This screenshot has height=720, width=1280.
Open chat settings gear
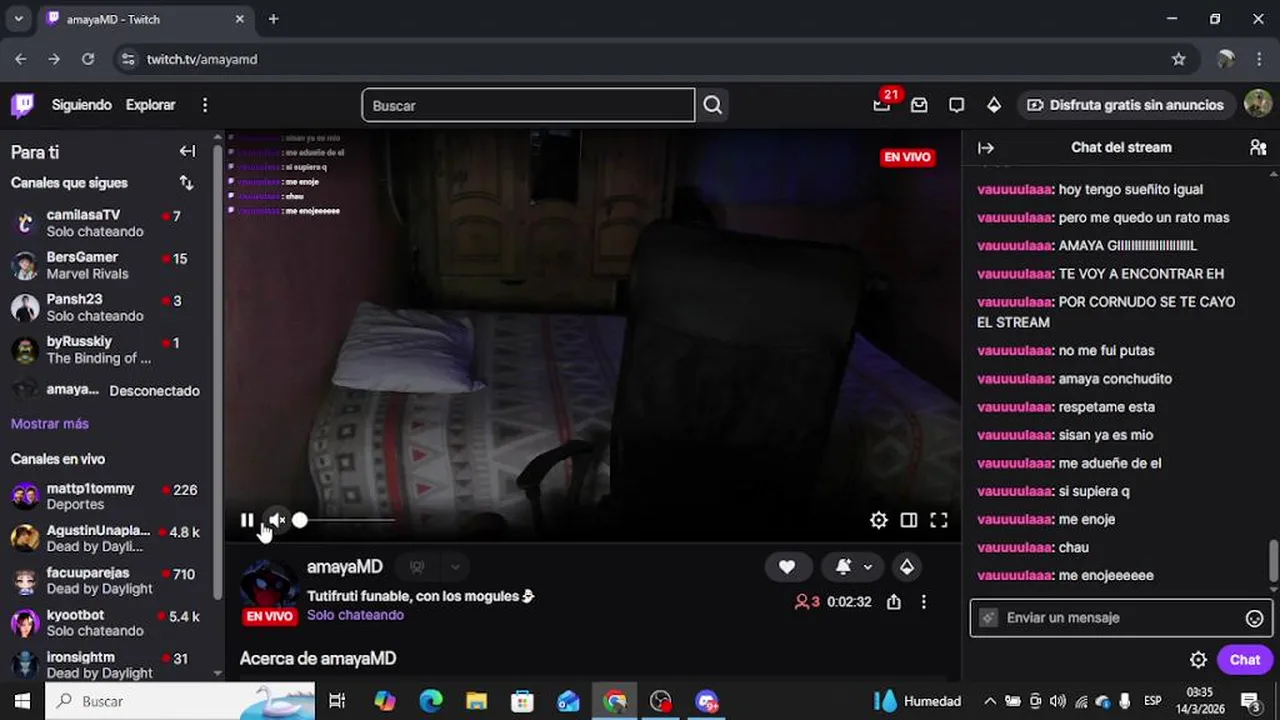click(x=1198, y=660)
